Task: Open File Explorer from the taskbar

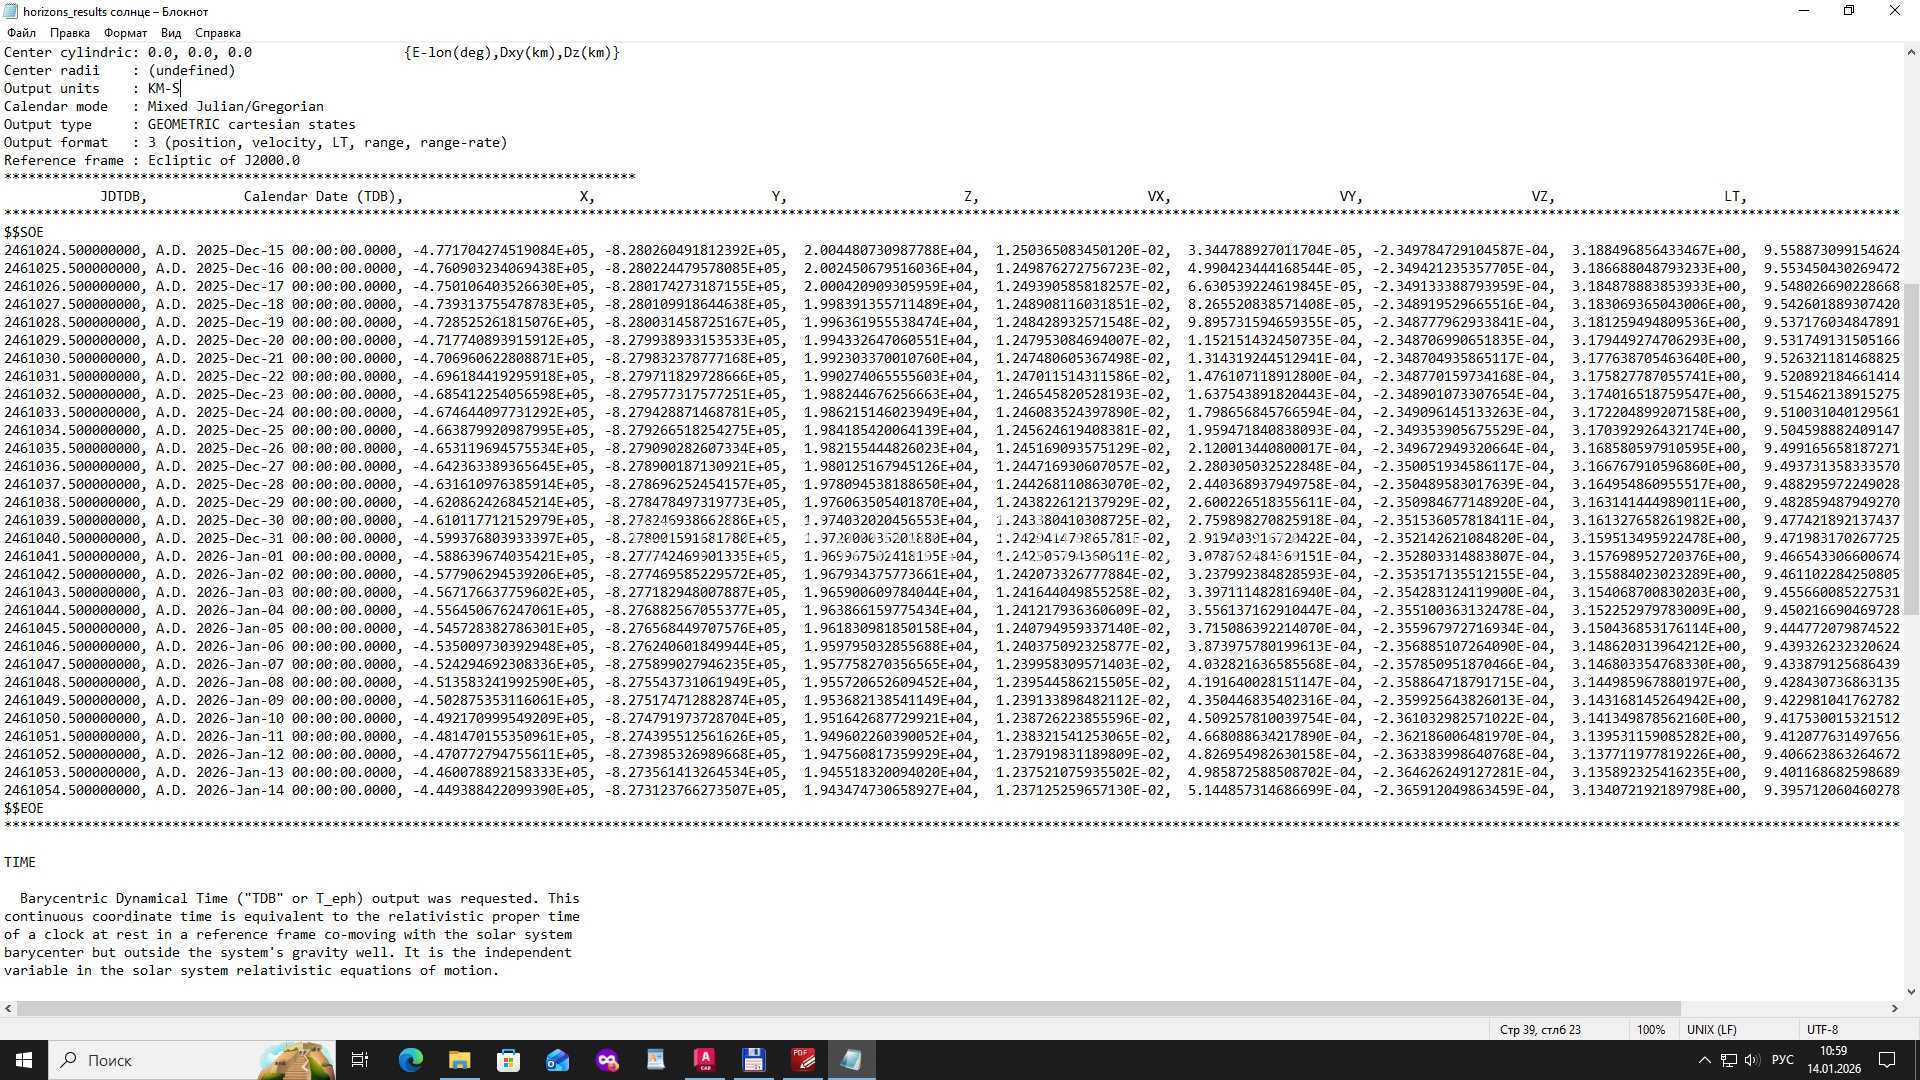Action: tap(459, 1060)
